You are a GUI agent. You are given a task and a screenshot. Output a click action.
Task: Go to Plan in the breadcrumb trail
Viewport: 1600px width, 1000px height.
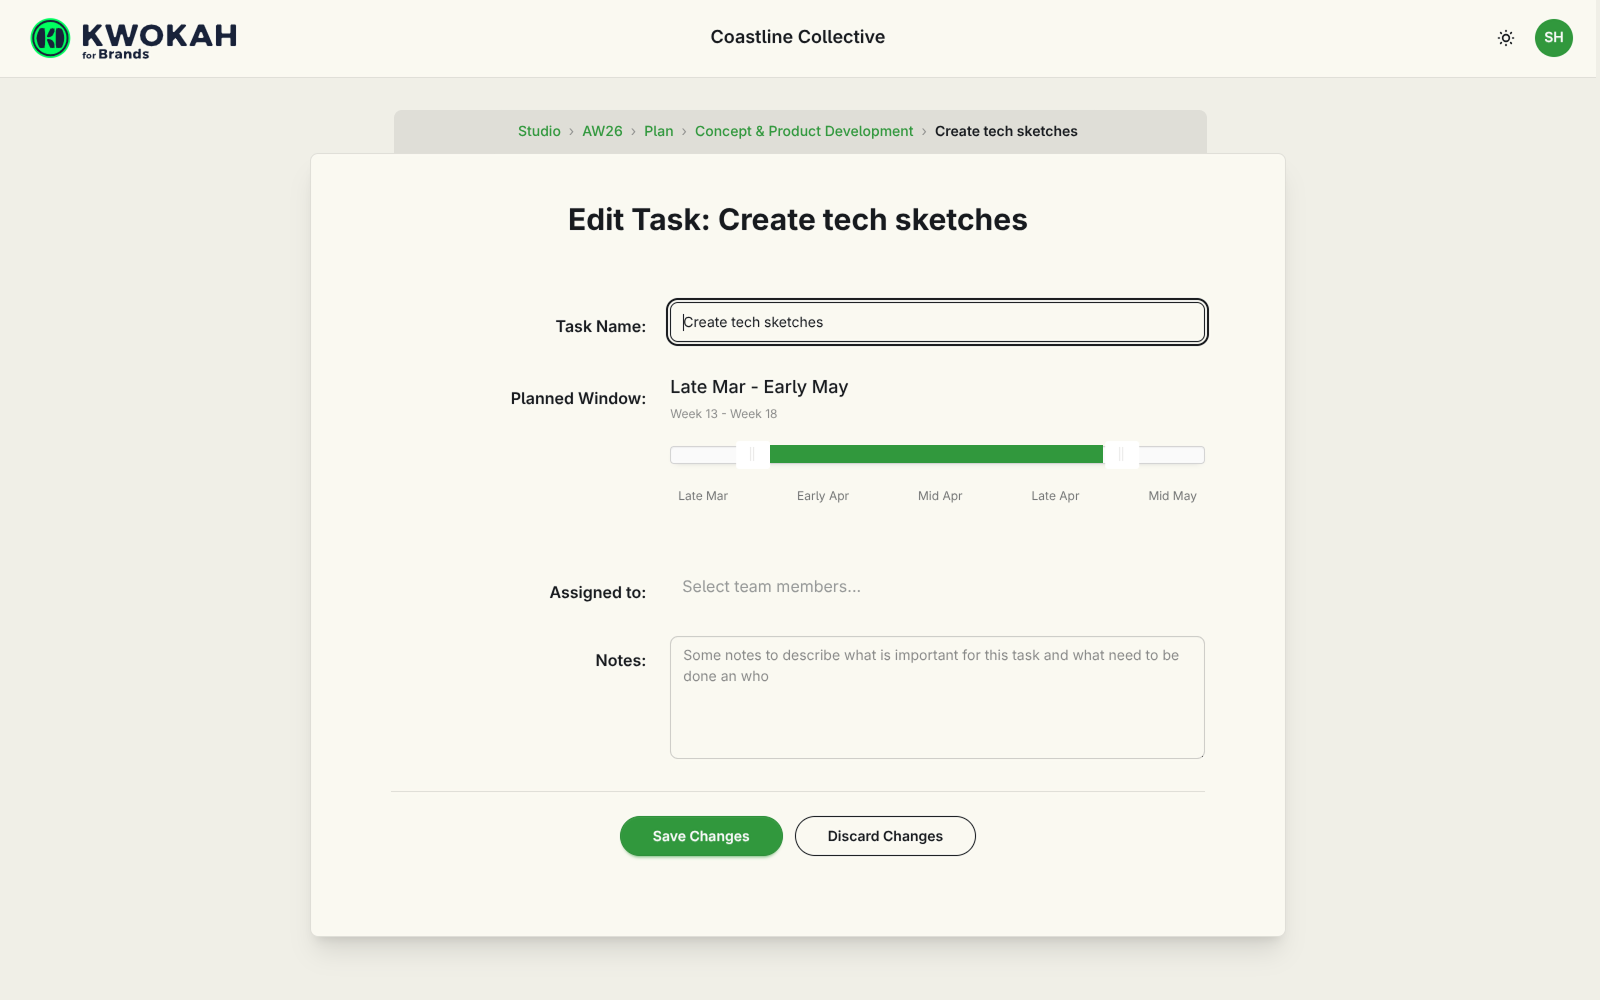[x=659, y=131]
